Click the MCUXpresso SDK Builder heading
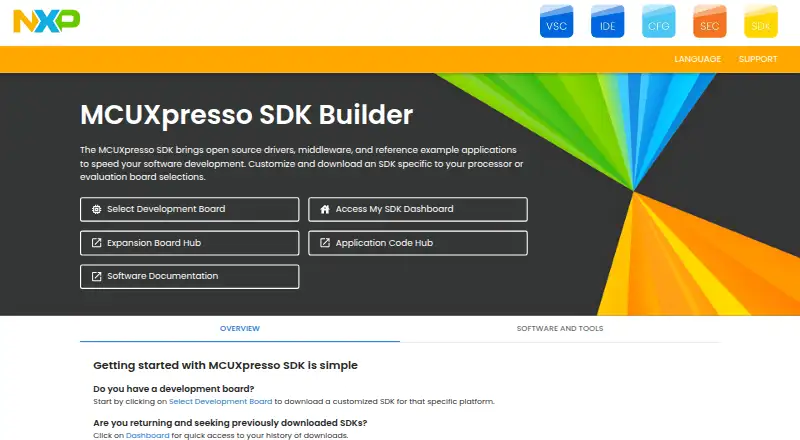 pyautogui.click(x=246, y=114)
